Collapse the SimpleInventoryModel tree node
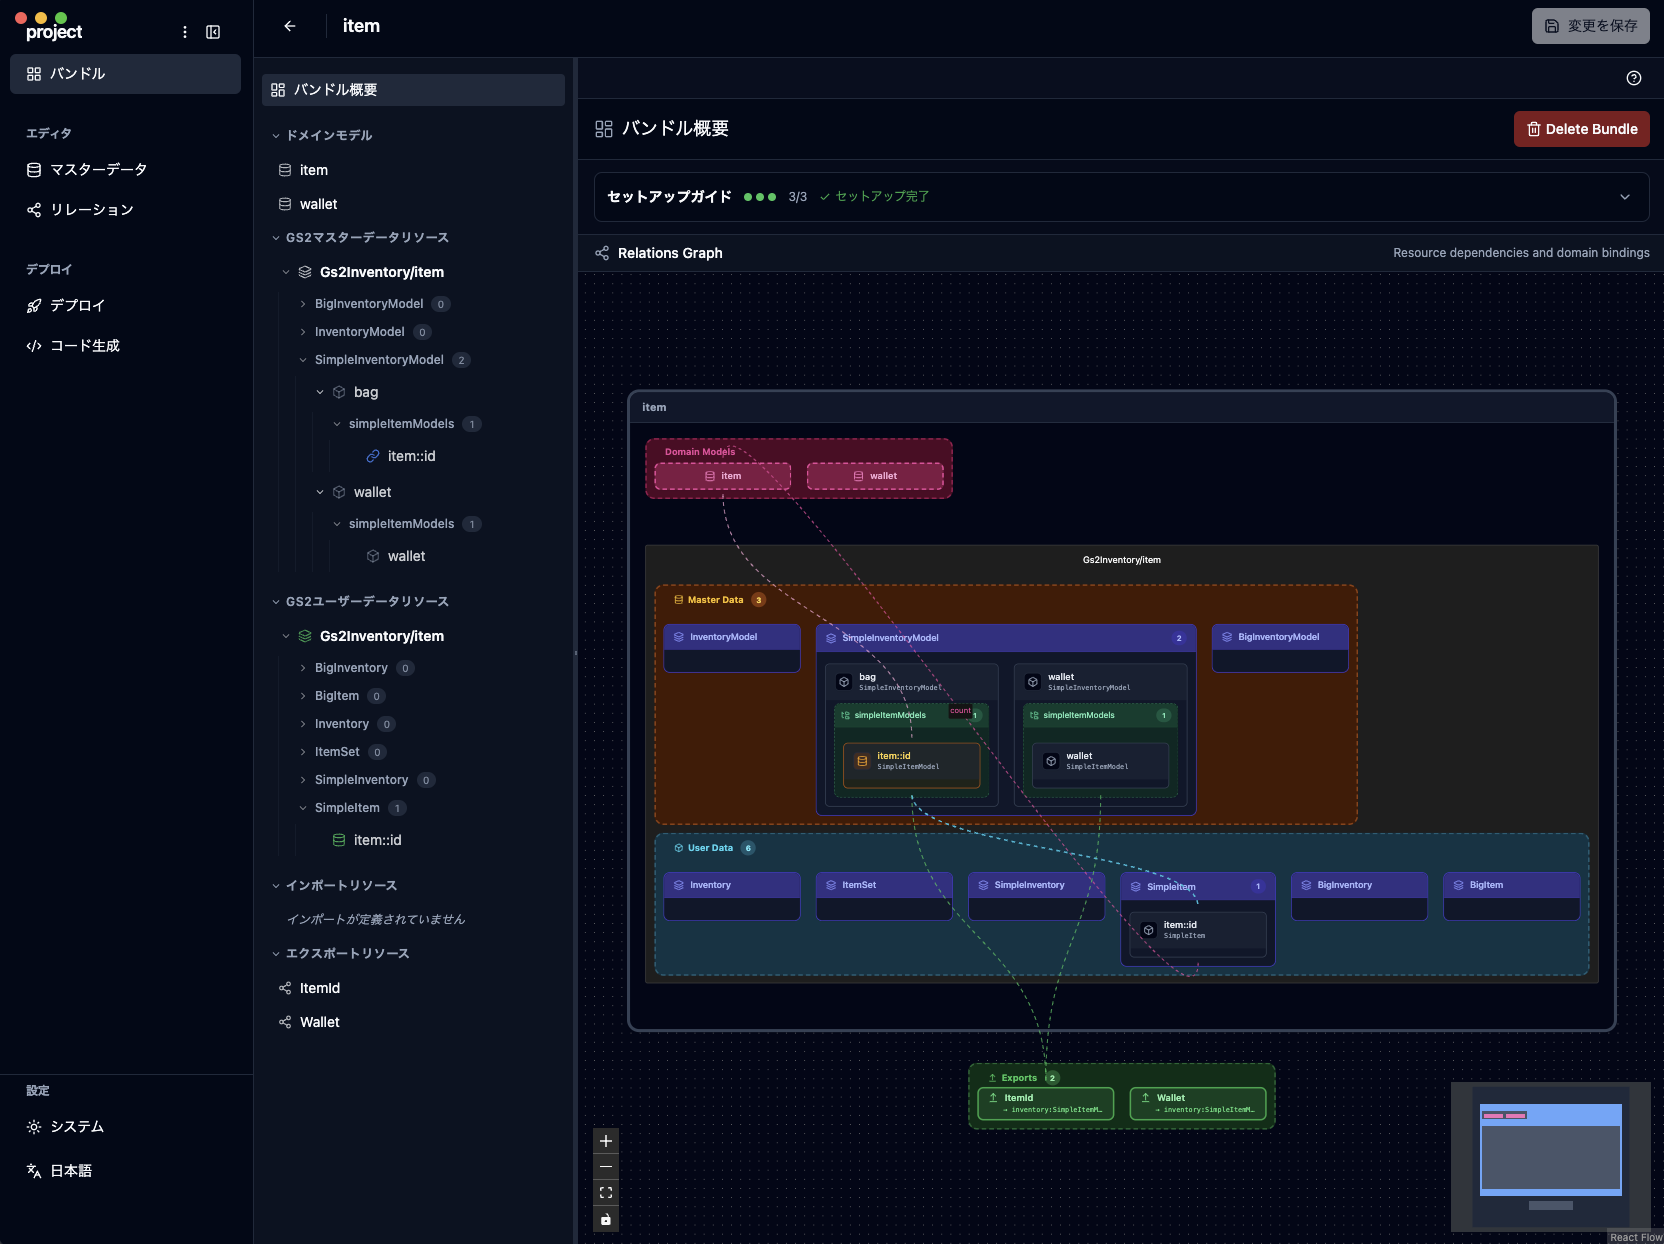1664x1244 pixels. click(303, 360)
